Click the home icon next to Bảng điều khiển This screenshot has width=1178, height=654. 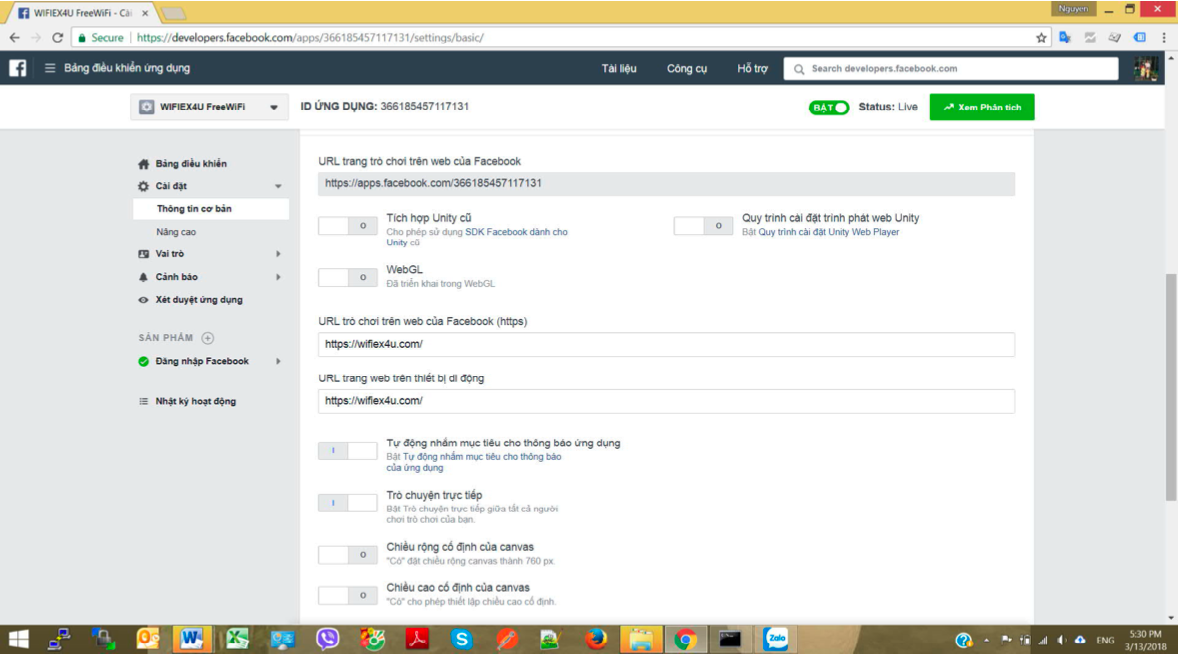[x=143, y=164]
